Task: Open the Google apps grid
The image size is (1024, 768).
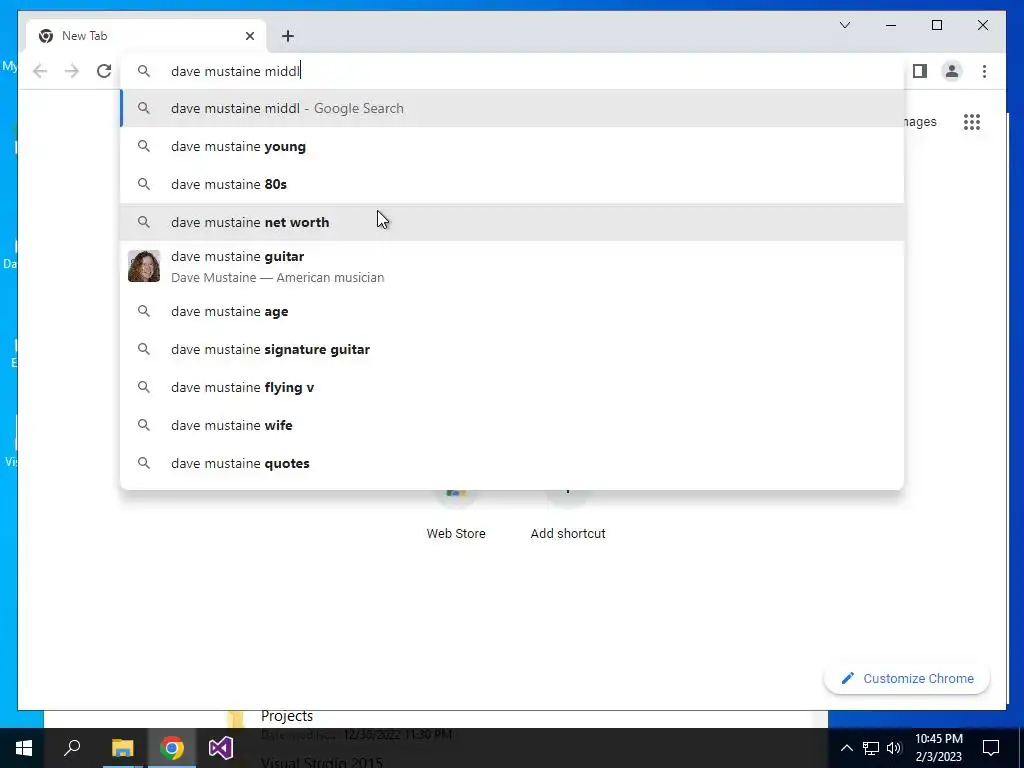Action: click(972, 121)
